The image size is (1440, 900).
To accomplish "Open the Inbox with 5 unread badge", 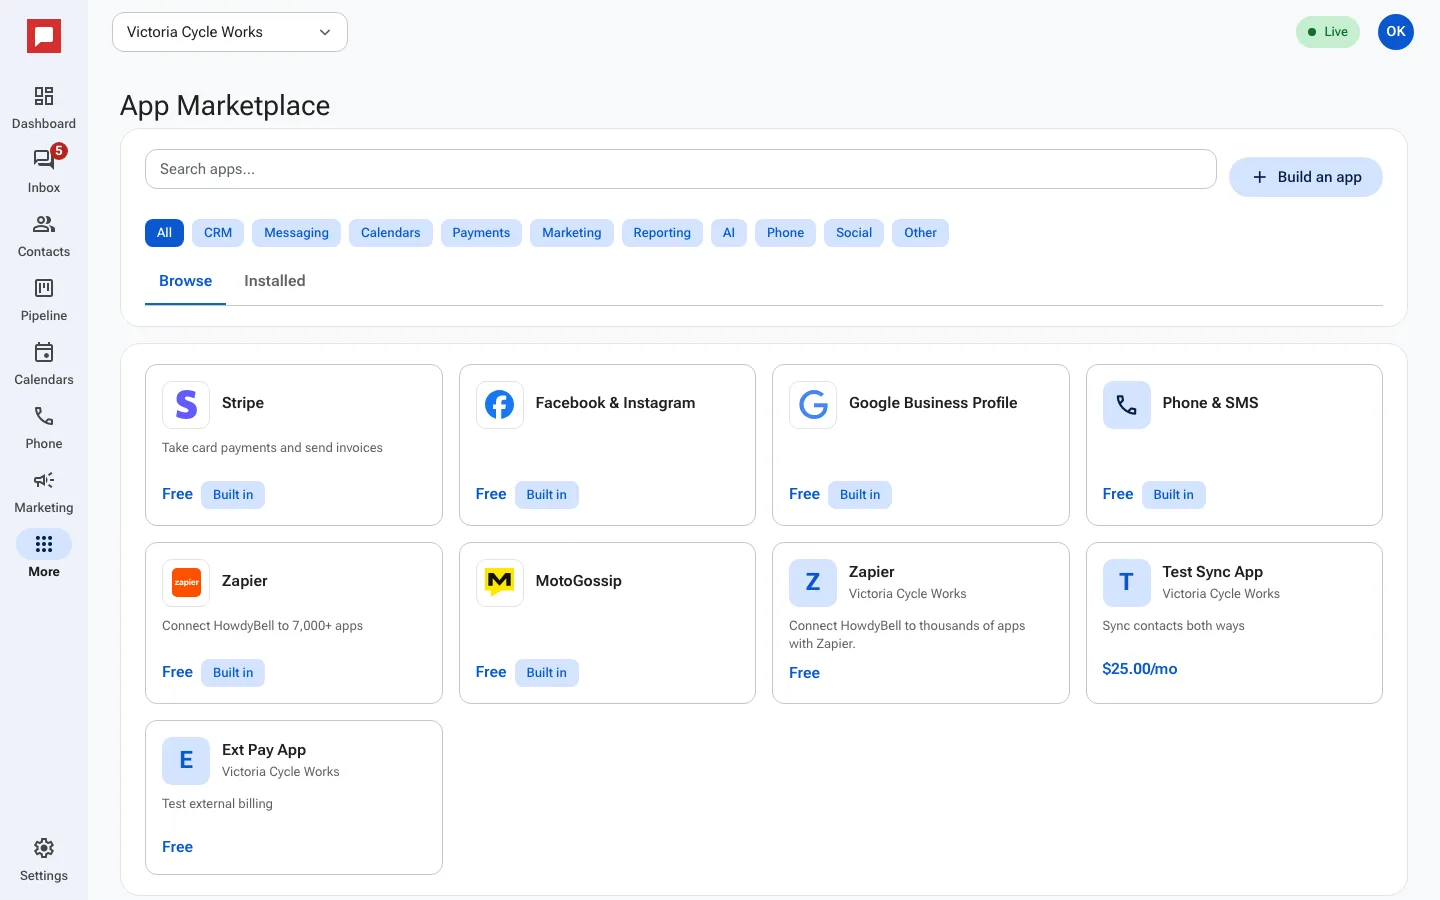I will [x=44, y=160].
